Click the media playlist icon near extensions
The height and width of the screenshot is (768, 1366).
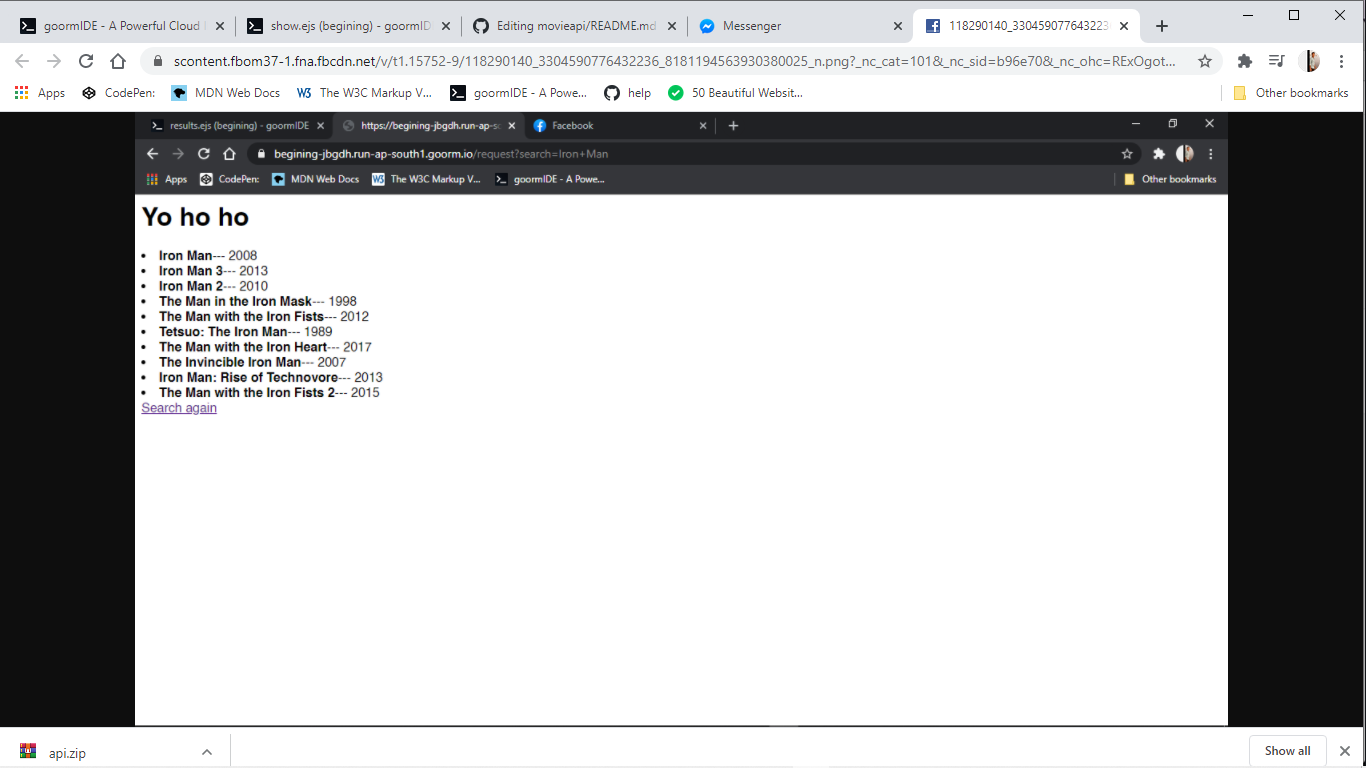1277,61
